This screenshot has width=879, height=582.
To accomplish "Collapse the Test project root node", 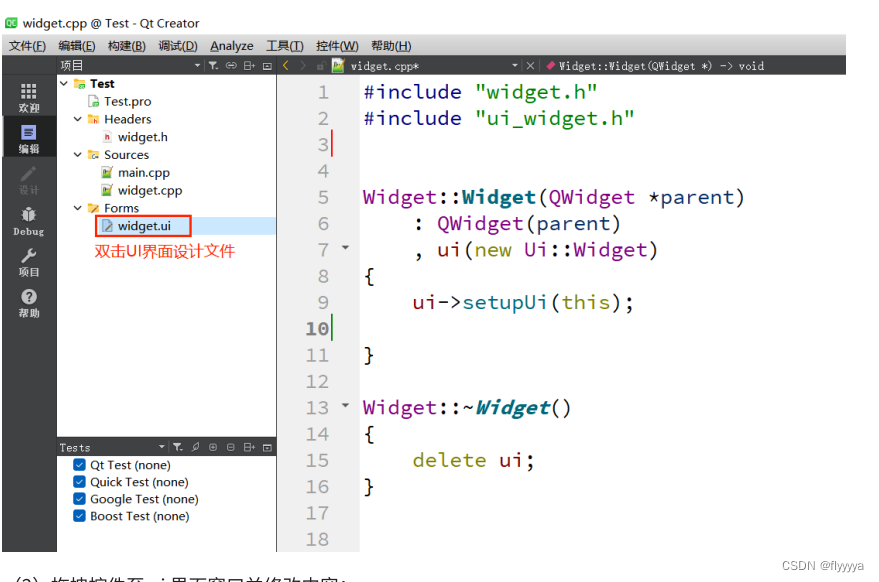I will coord(64,84).
